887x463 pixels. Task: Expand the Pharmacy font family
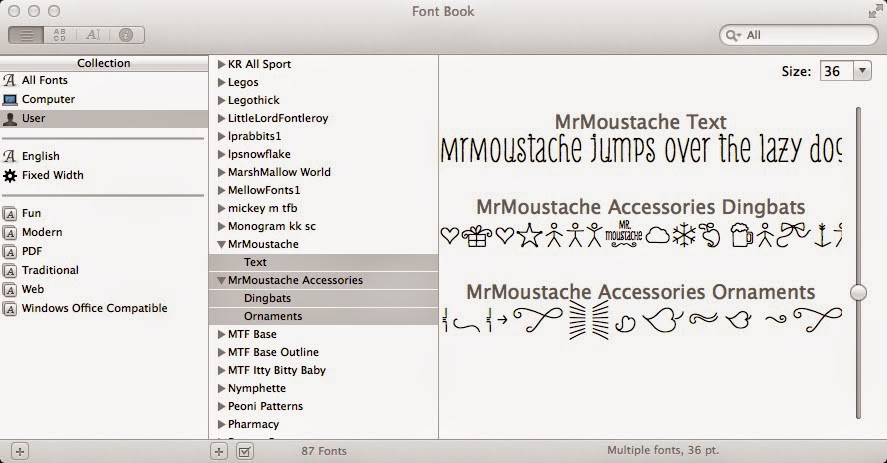click(221, 425)
